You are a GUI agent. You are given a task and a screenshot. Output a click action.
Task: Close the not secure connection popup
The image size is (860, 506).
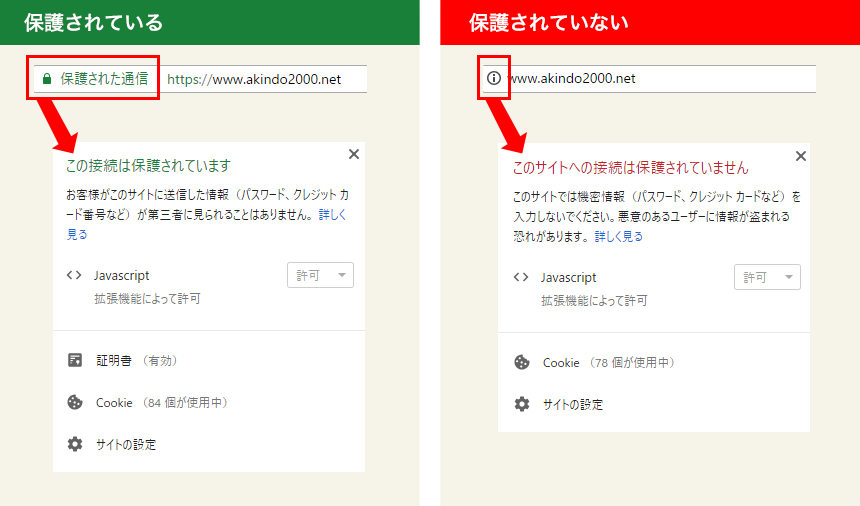click(x=800, y=156)
